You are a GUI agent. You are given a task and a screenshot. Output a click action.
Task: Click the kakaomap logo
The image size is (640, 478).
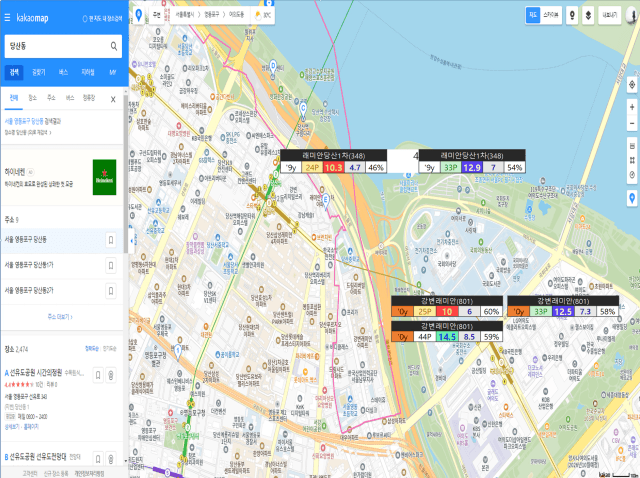point(32,18)
